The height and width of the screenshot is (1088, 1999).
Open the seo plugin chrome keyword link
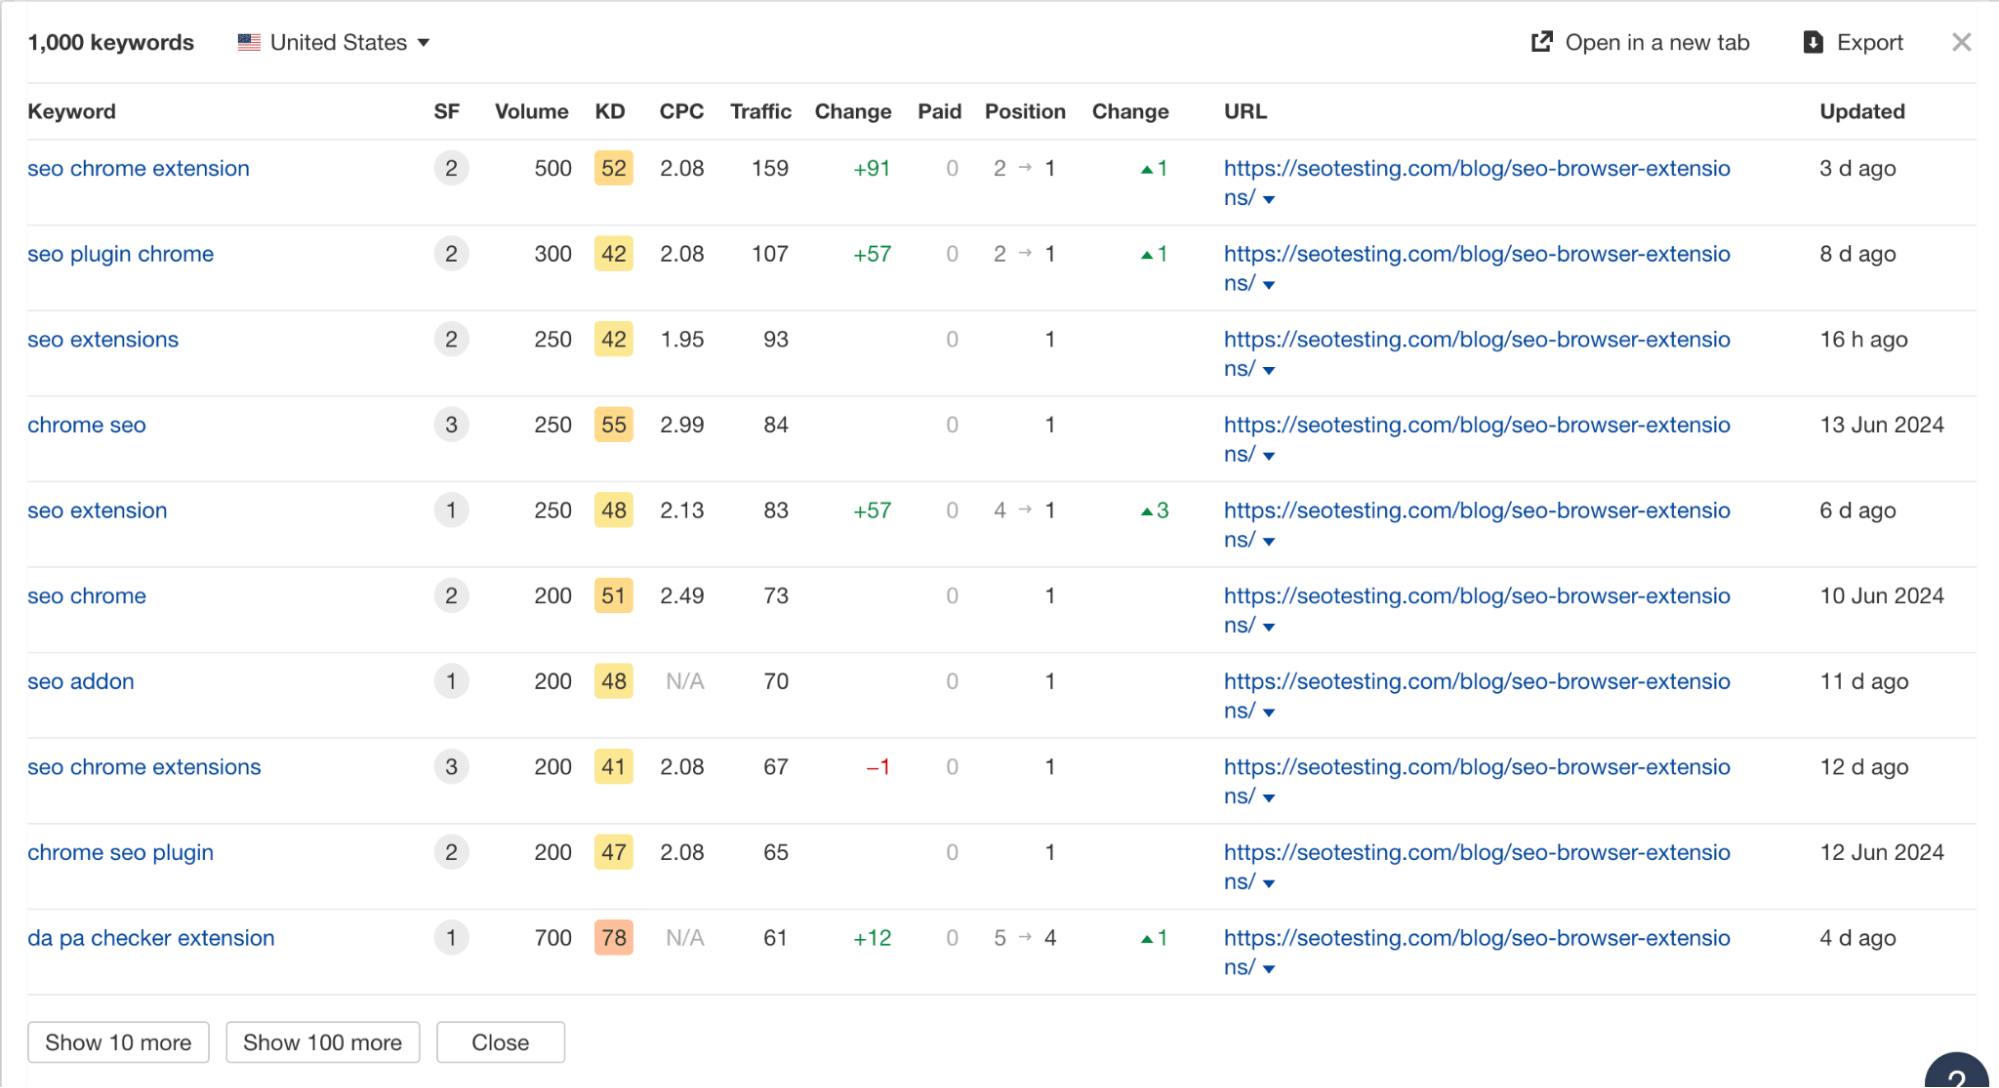(120, 254)
